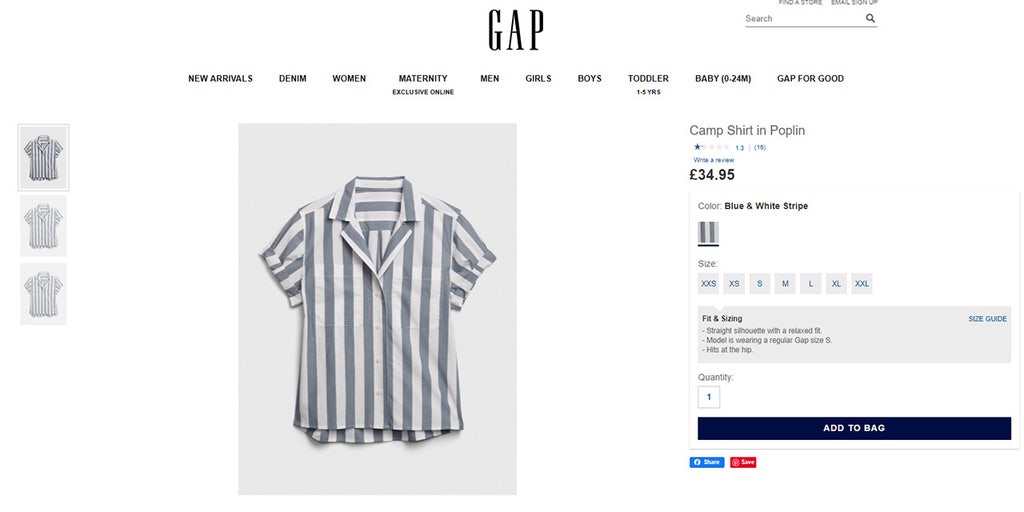The height and width of the screenshot is (512, 1024).
Task: Select Blue & White Stripe swatch
Action: click(708, 233)
